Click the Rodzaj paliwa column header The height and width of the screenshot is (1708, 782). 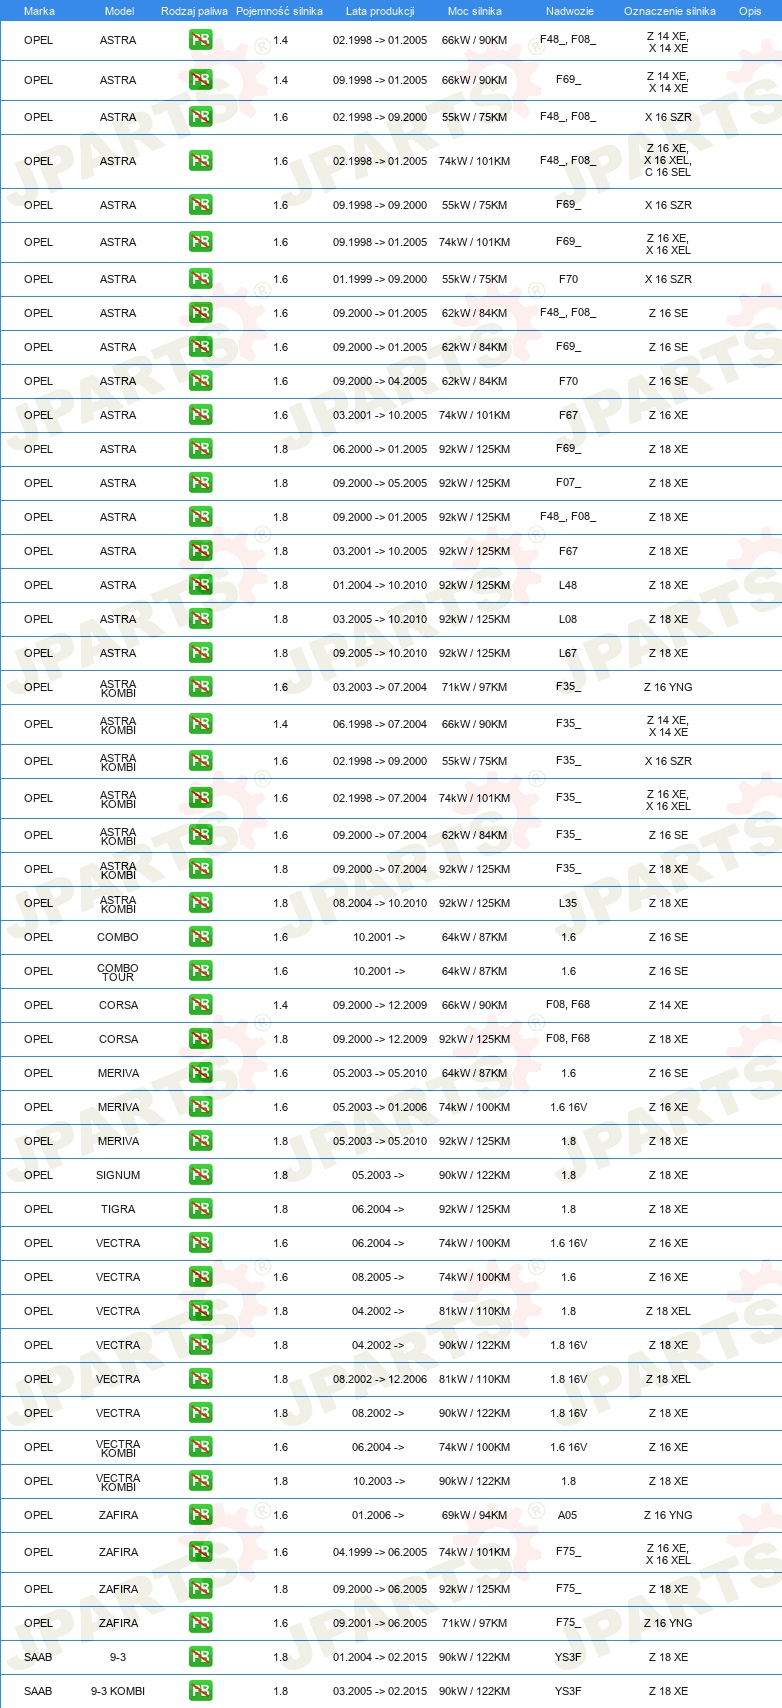(194, 11)
